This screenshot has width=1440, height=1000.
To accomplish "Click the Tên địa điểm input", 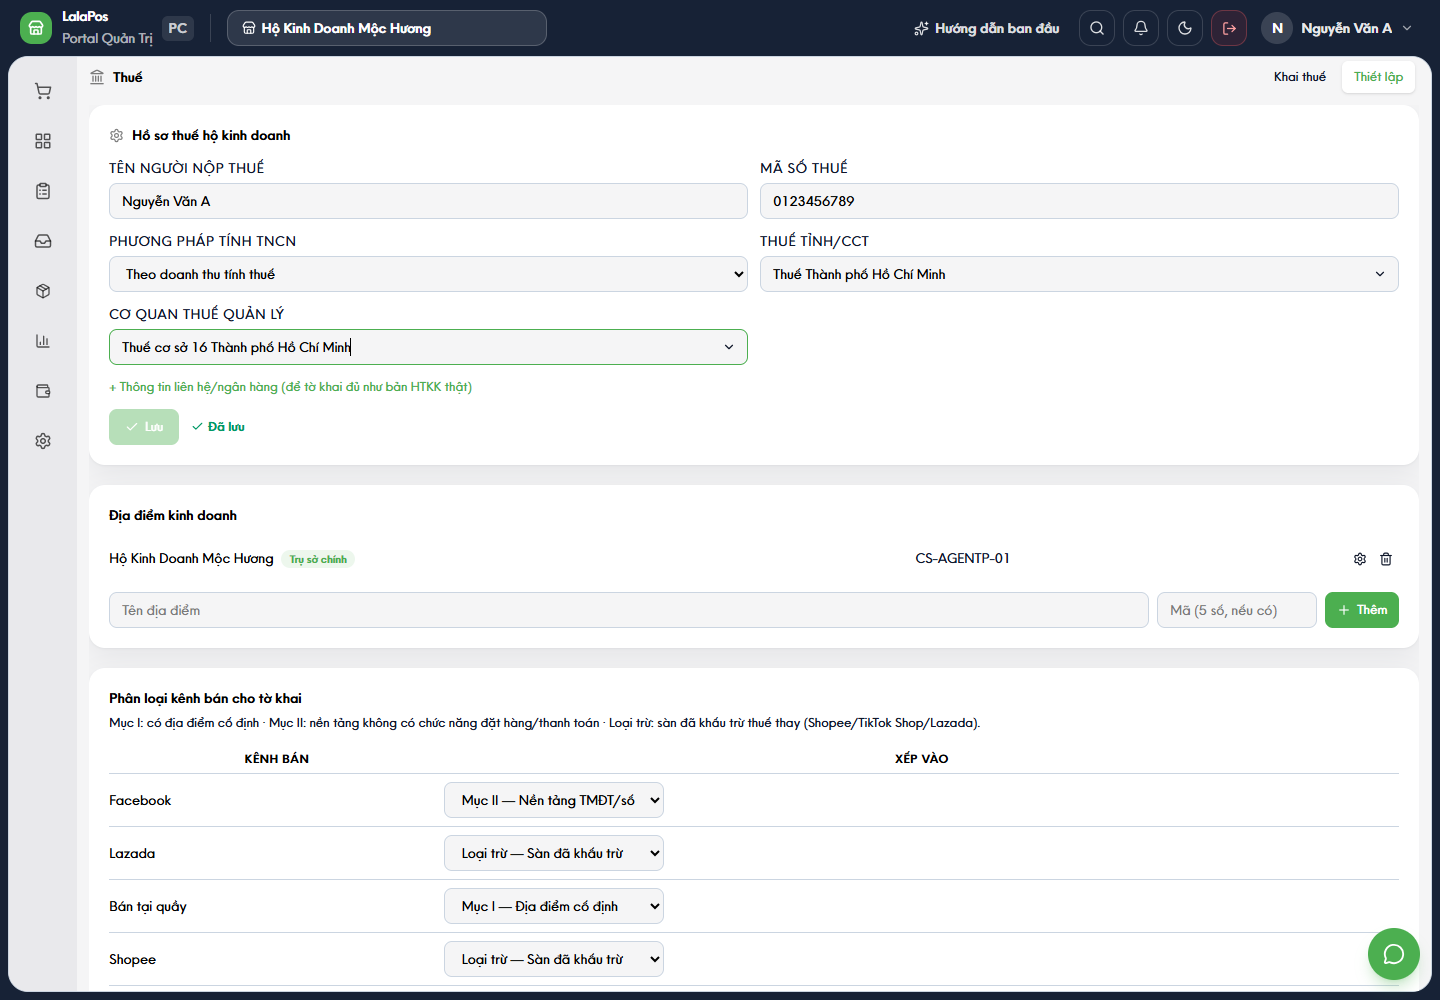I will click(x=629, y=610).
